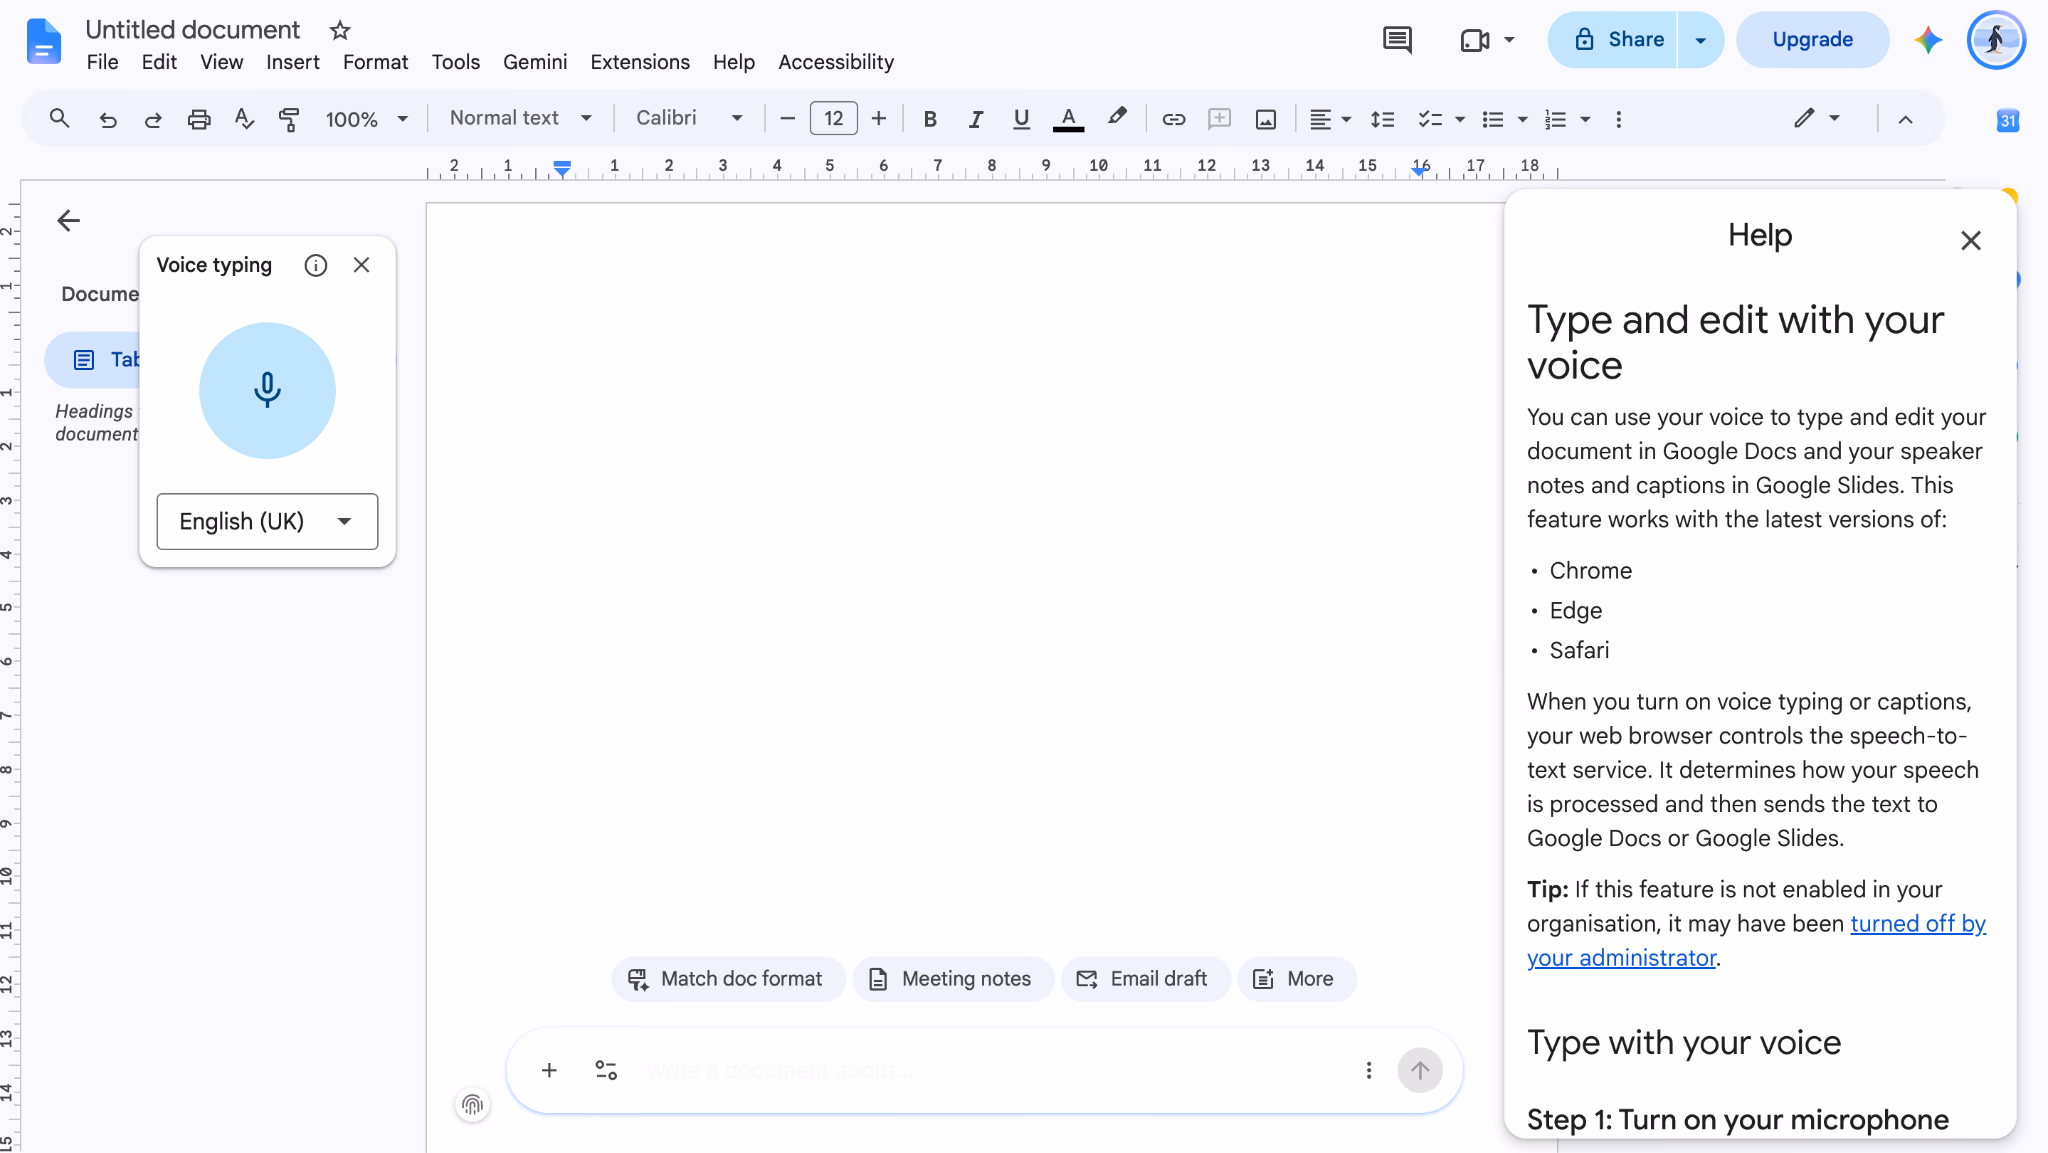The height and width of the screenshot is (1153, 2048).
Task: Click the insert image icon
Action: pos(1266,119)
